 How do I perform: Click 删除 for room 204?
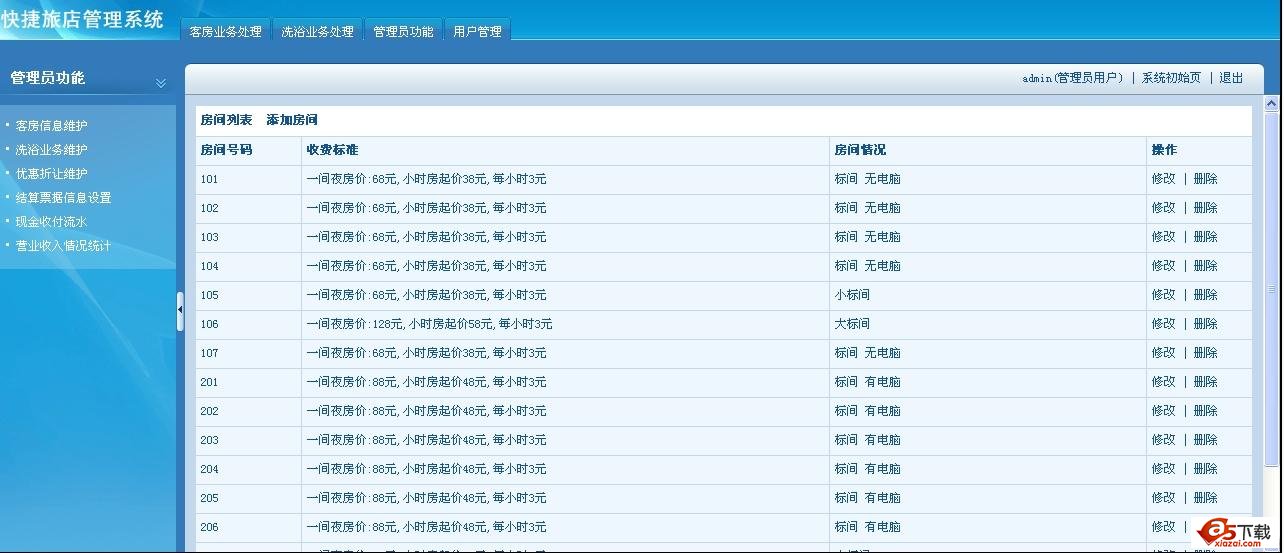pos(1205,469)
